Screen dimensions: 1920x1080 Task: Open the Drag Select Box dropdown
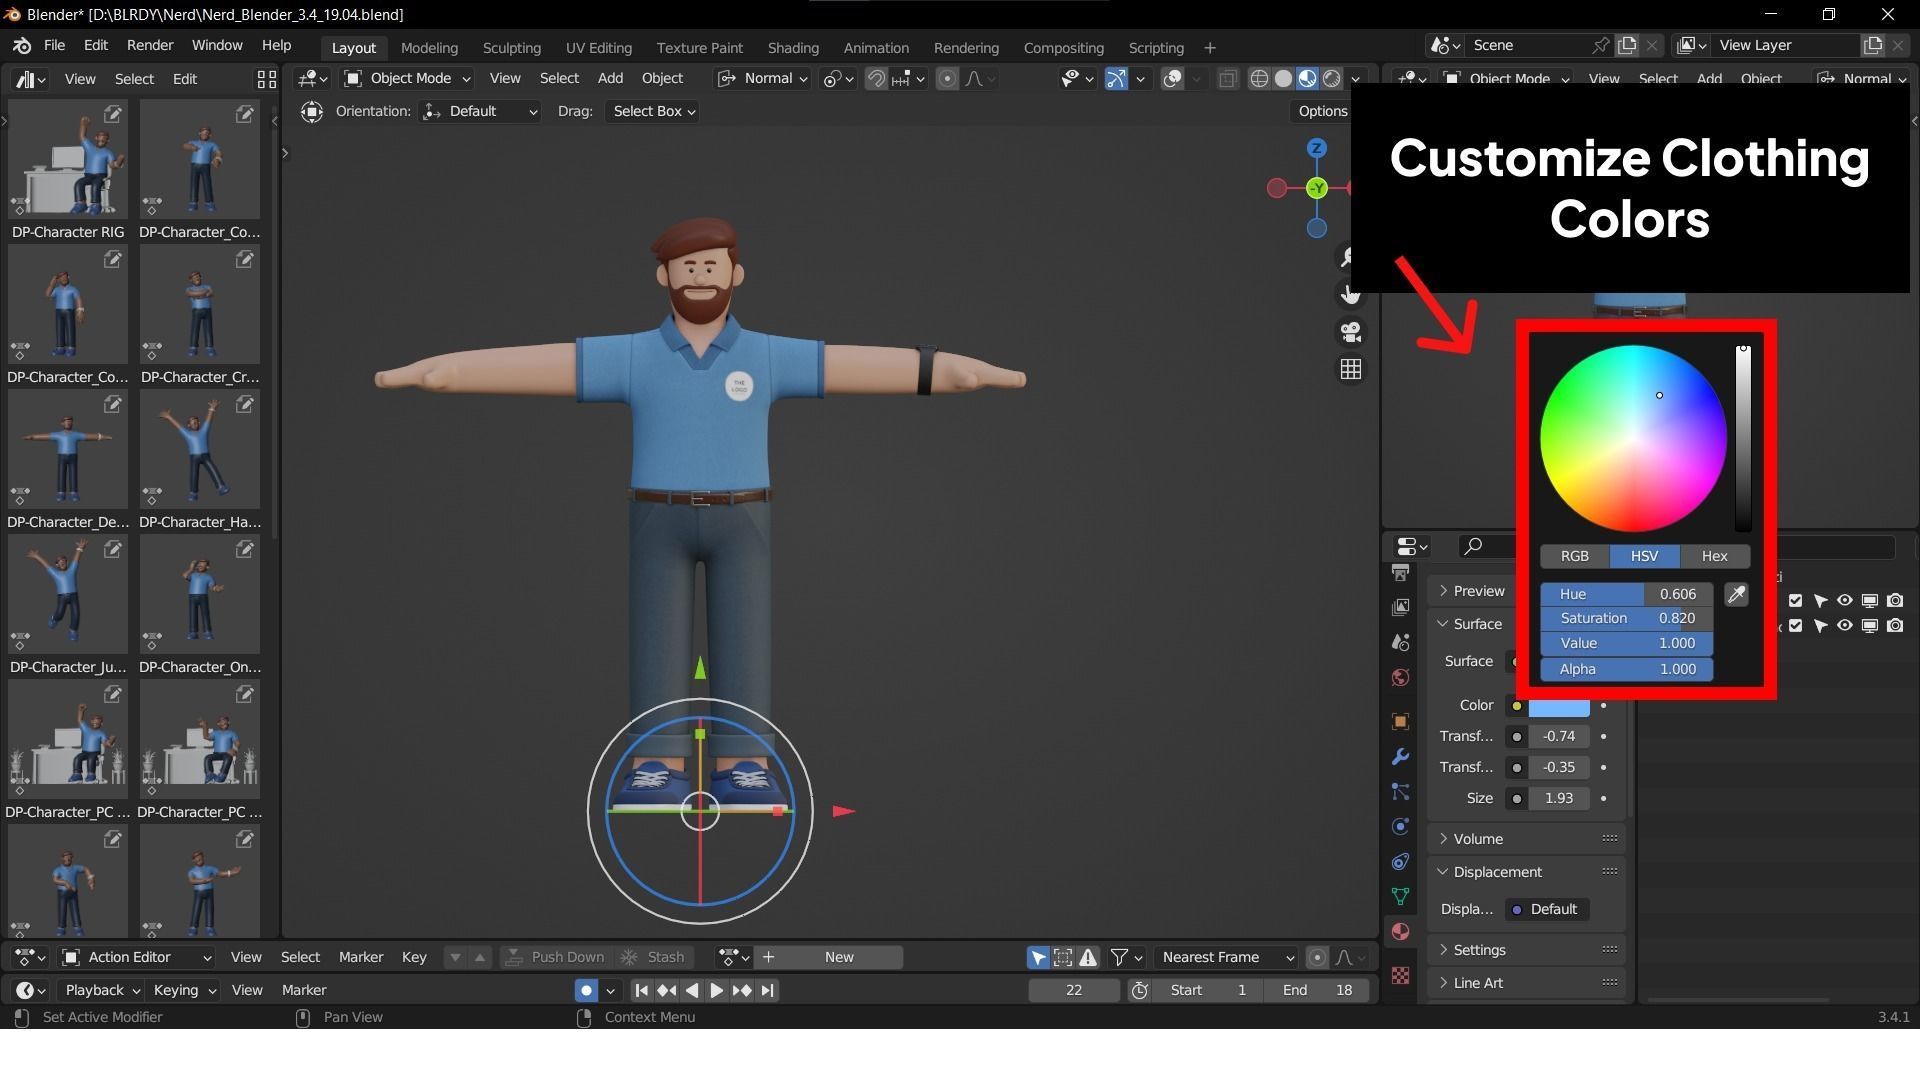pyautogui.click(x=653, y=111)
